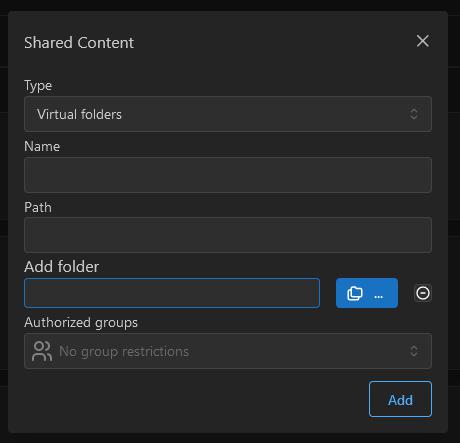Click the up-down chevron in Type field

414,114
